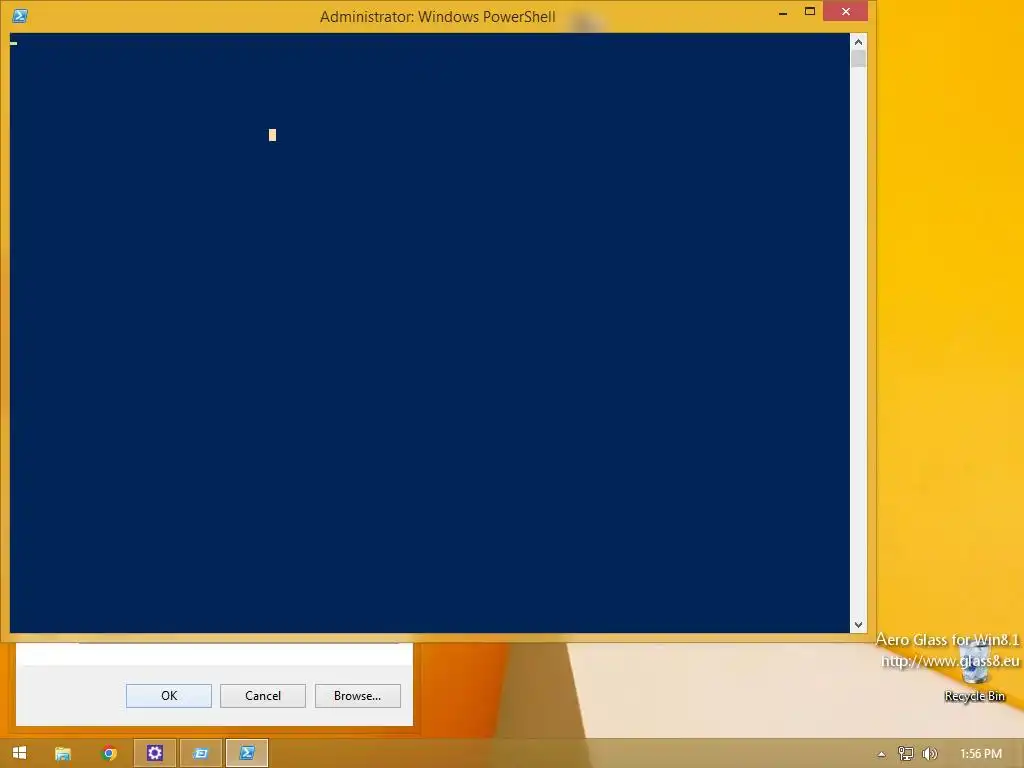Open the PowerShell window system menu icon
This screenshot has width=1024, height=768.
tap(20, 16)
